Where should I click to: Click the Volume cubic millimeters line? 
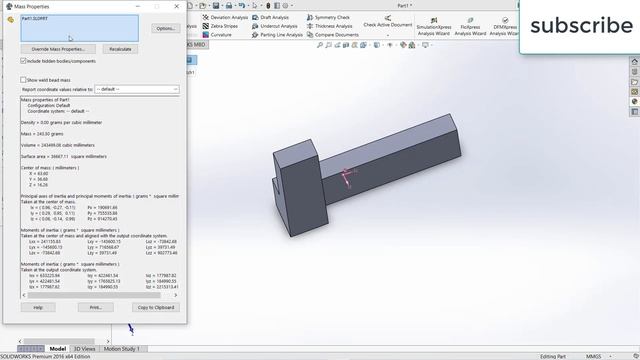pyautogui.click(x=58, y=145)
